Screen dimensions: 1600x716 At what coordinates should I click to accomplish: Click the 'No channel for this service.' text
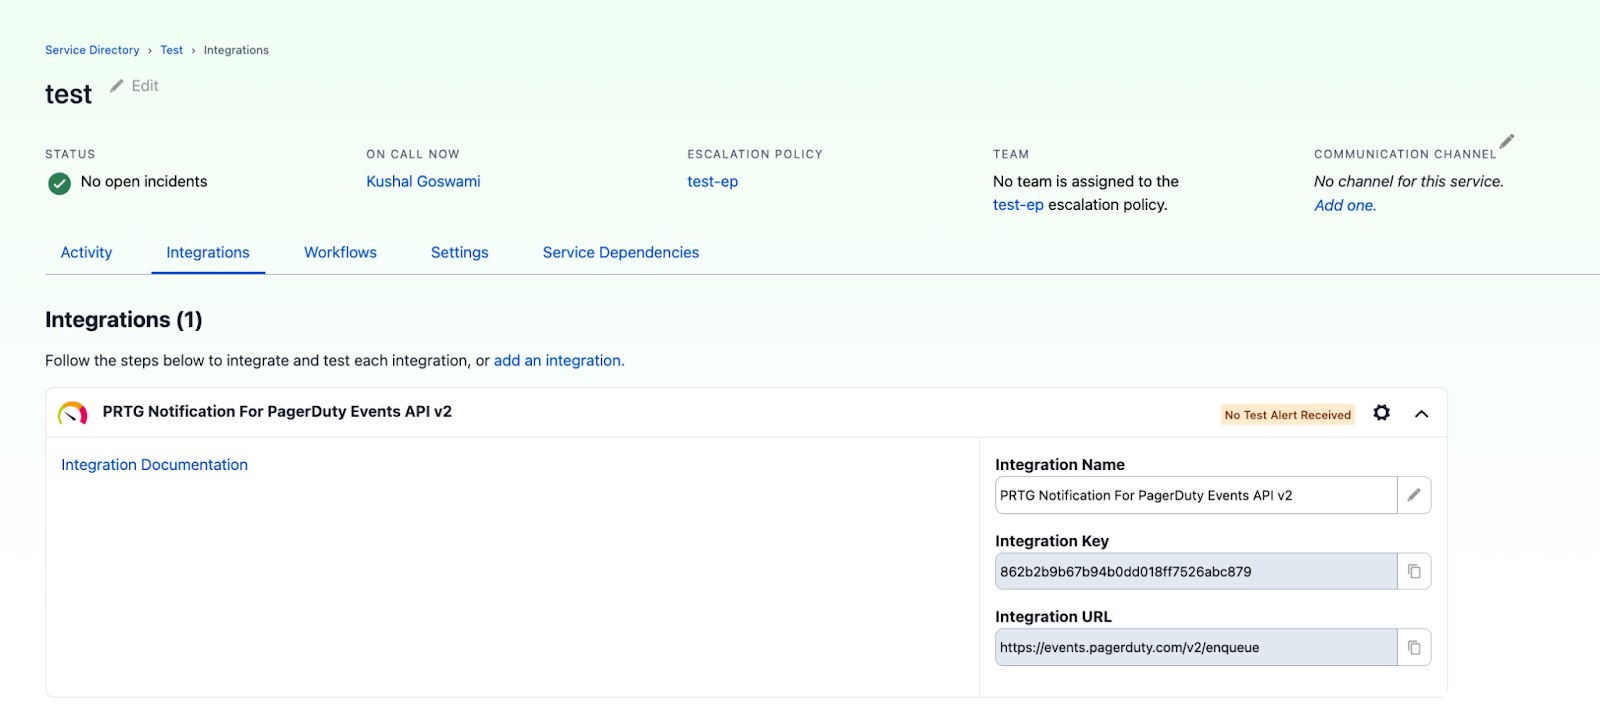pyautogui.click(x=1409, y=182)
